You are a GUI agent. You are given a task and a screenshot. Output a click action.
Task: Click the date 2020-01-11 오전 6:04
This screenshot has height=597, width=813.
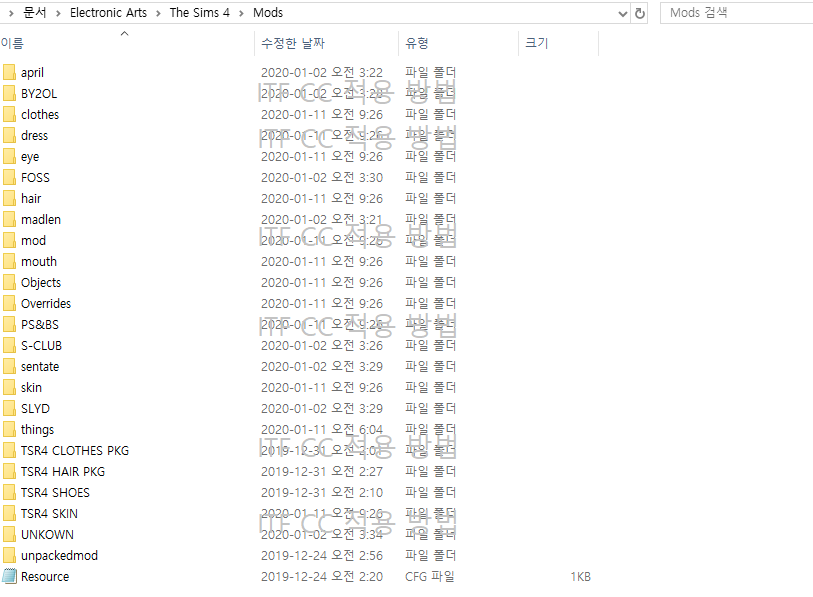point(321,429)
